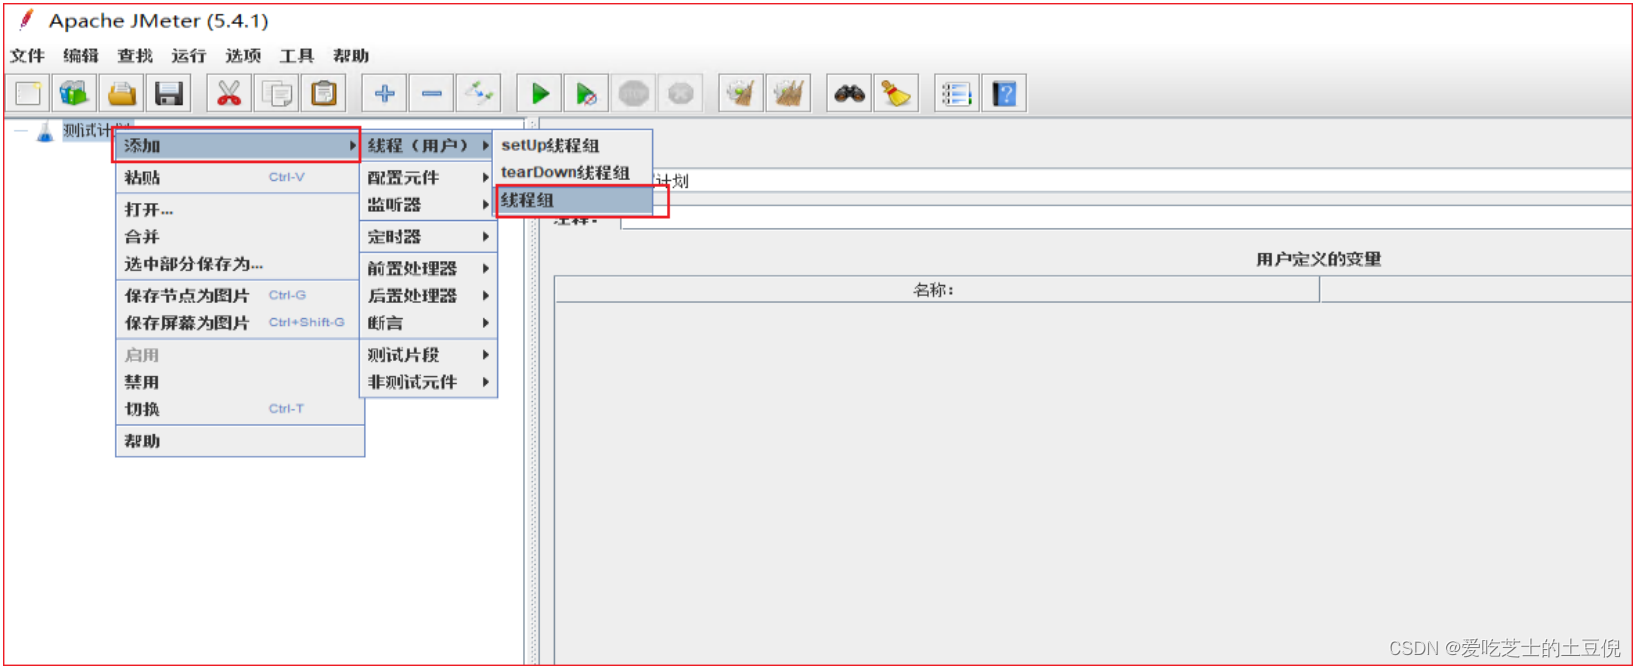Image resolution: width=1636 pixels, height=667 pixels.
Task: Open the 文件 menu
Action: pos(27,56)
